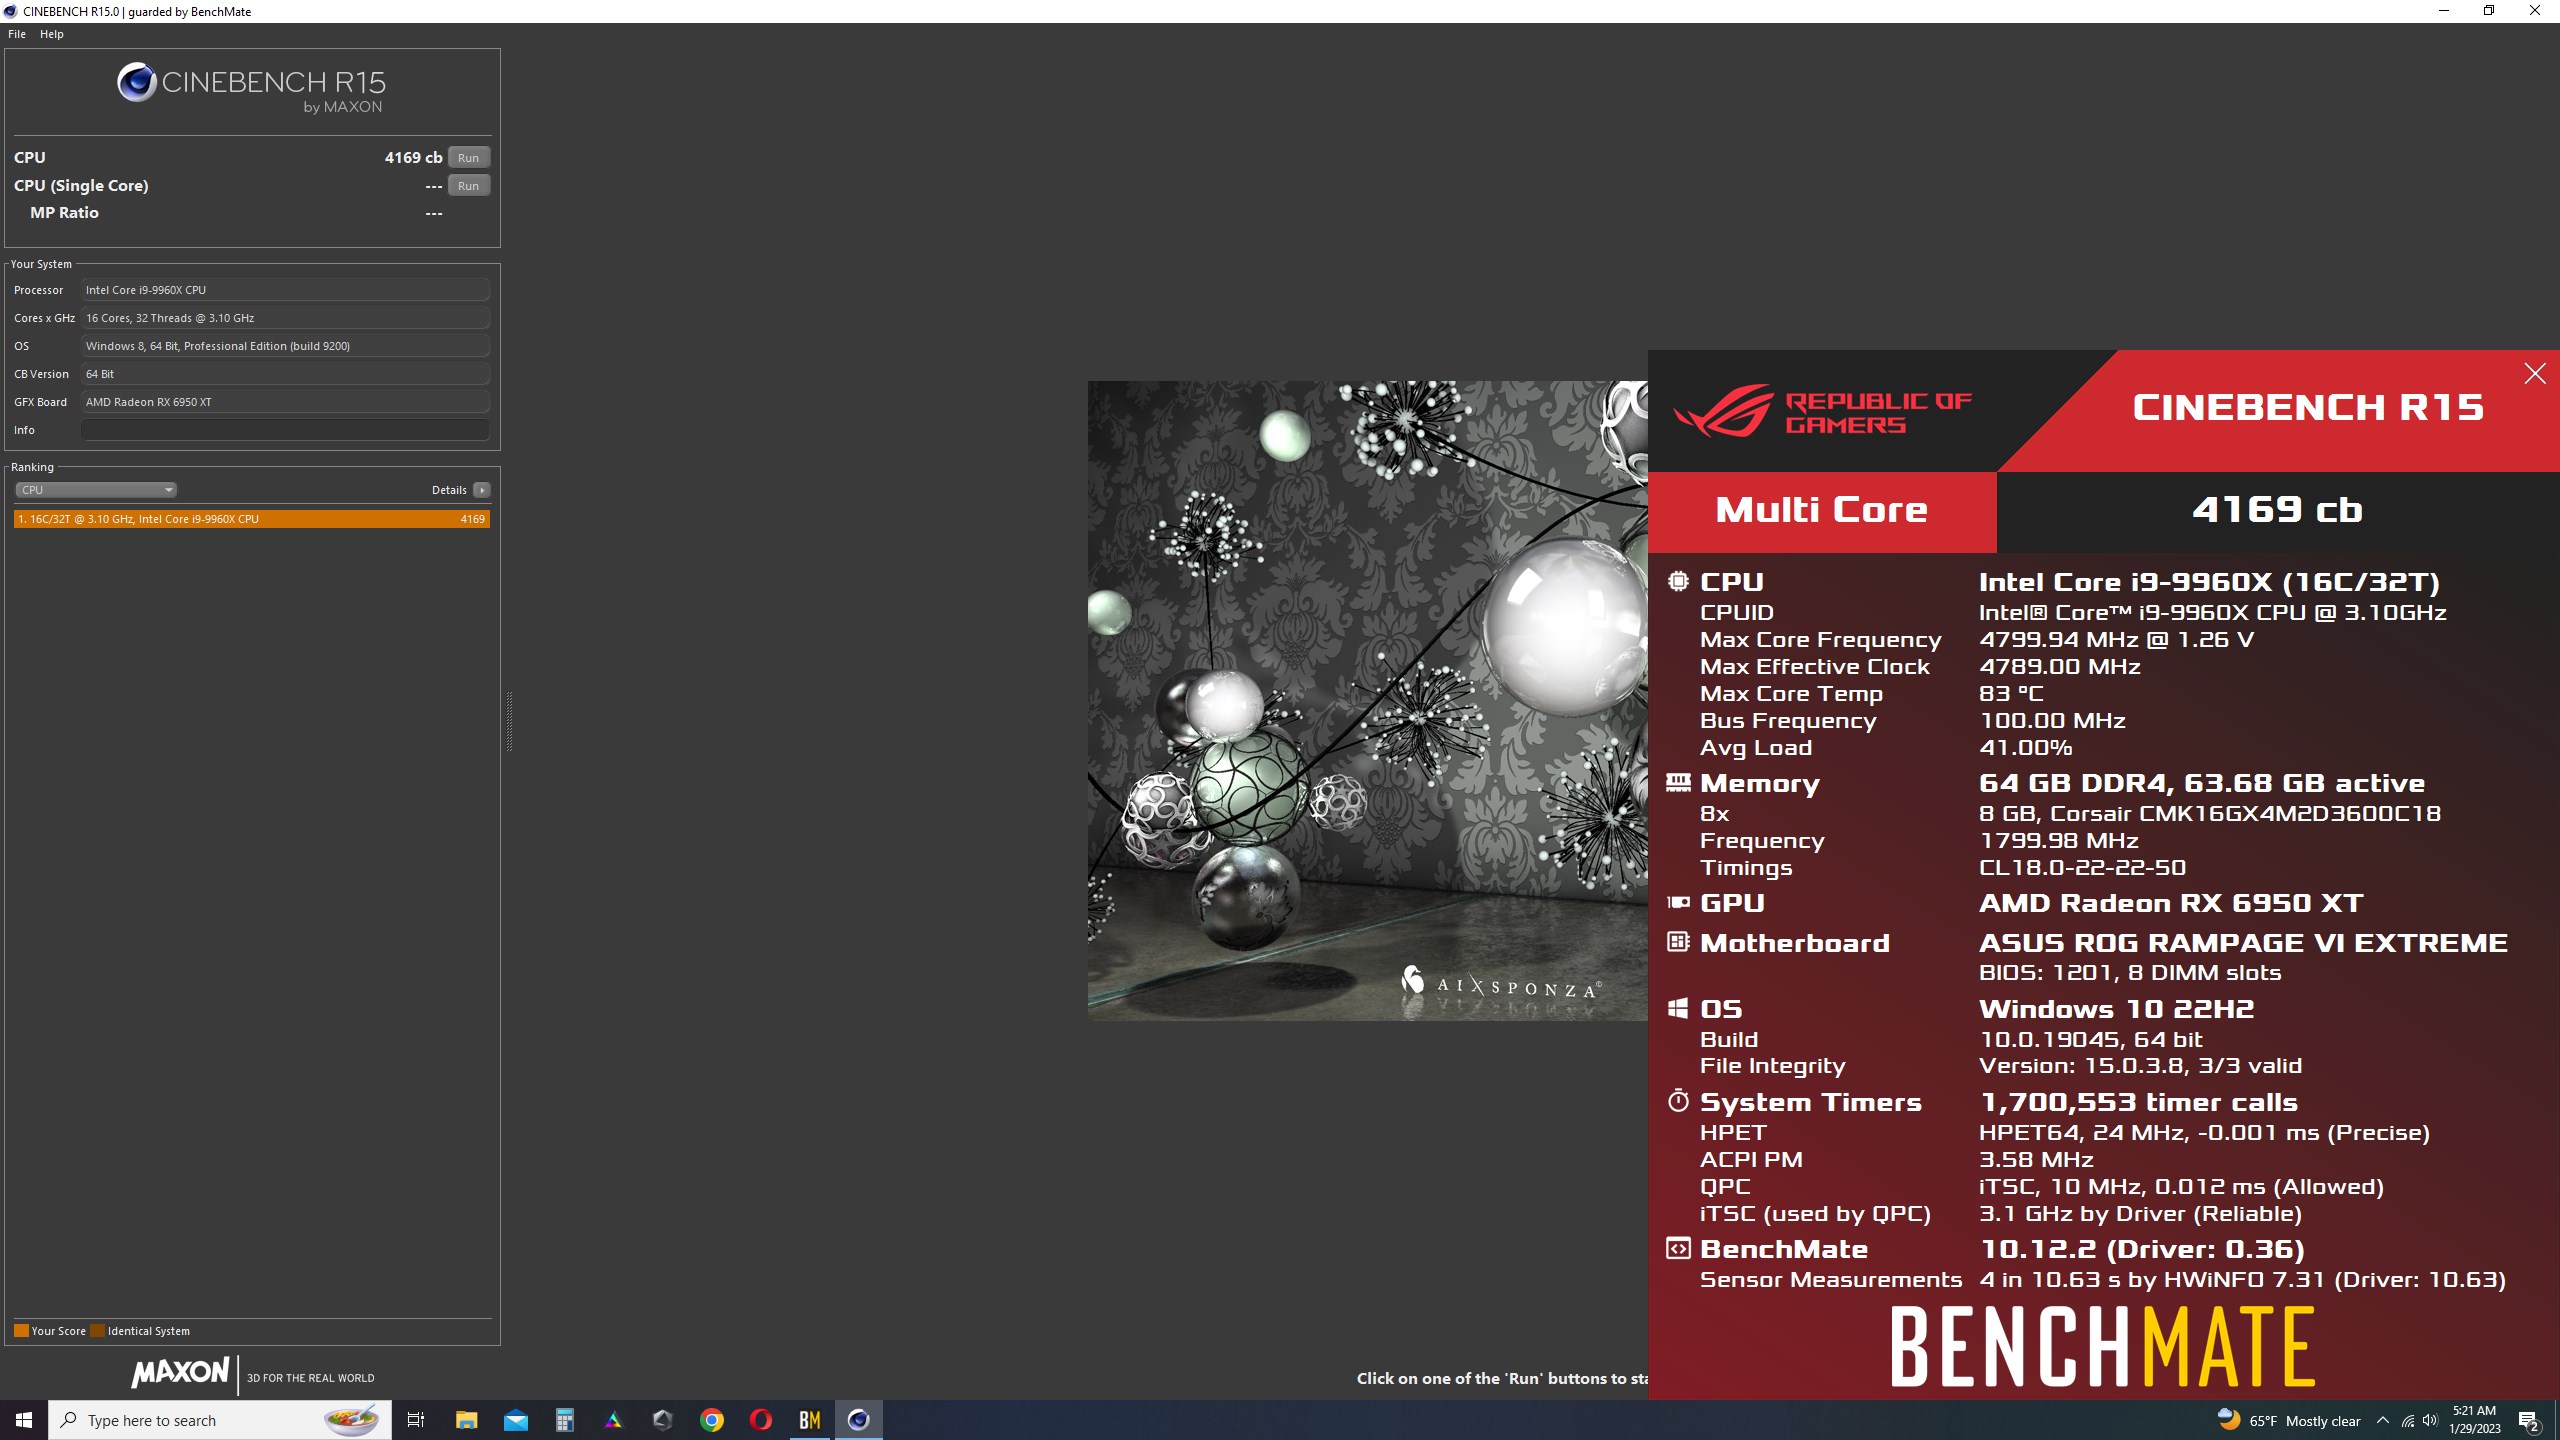Click the Info input field
Viewport: 2560px width, 1440px height.
285,430
